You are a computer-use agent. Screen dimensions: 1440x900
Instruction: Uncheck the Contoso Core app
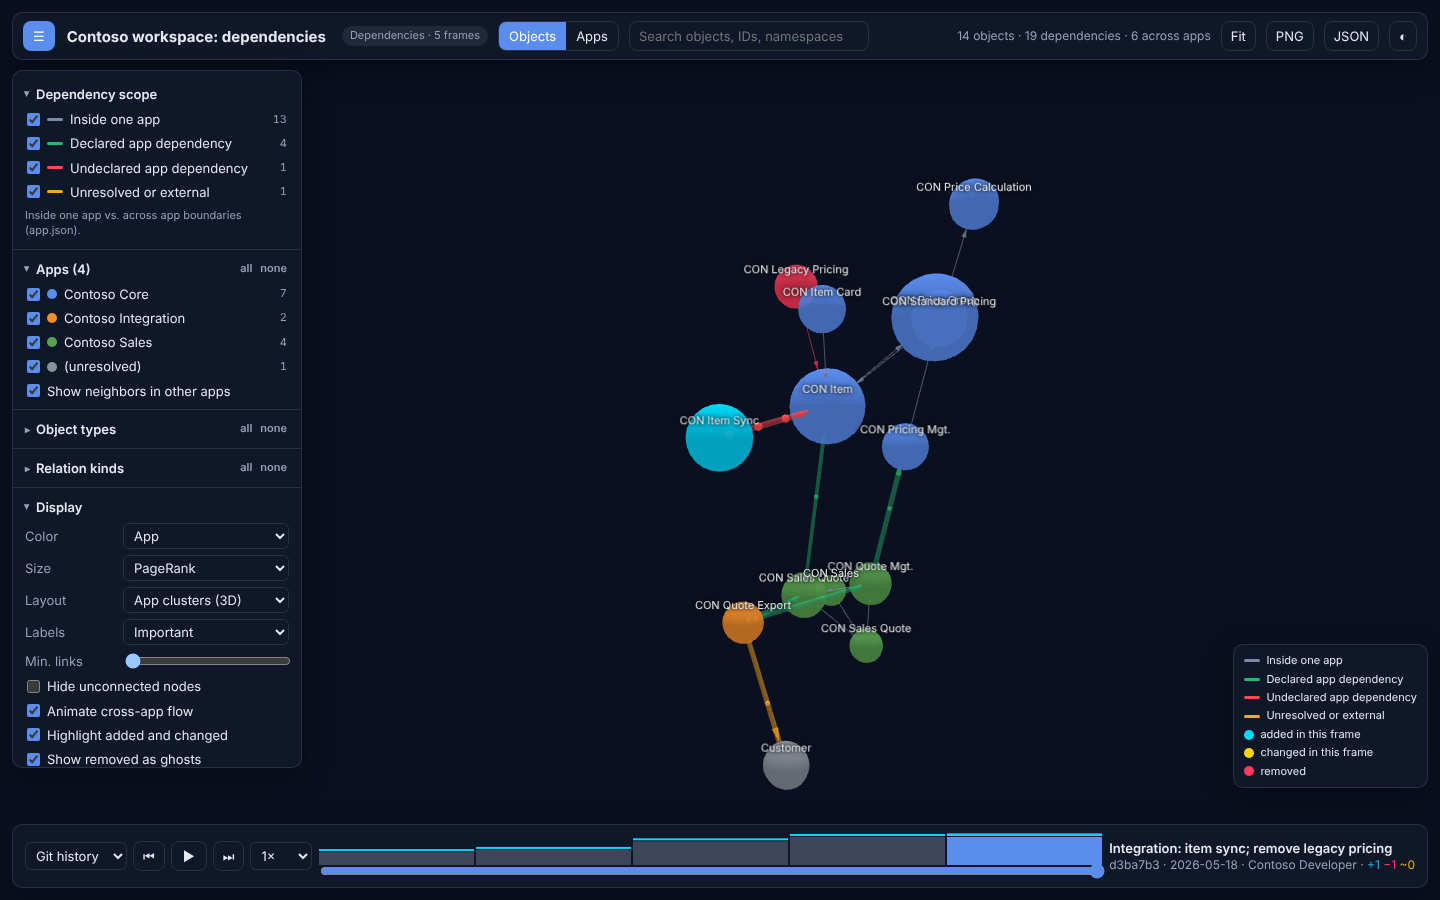point(33,294)
